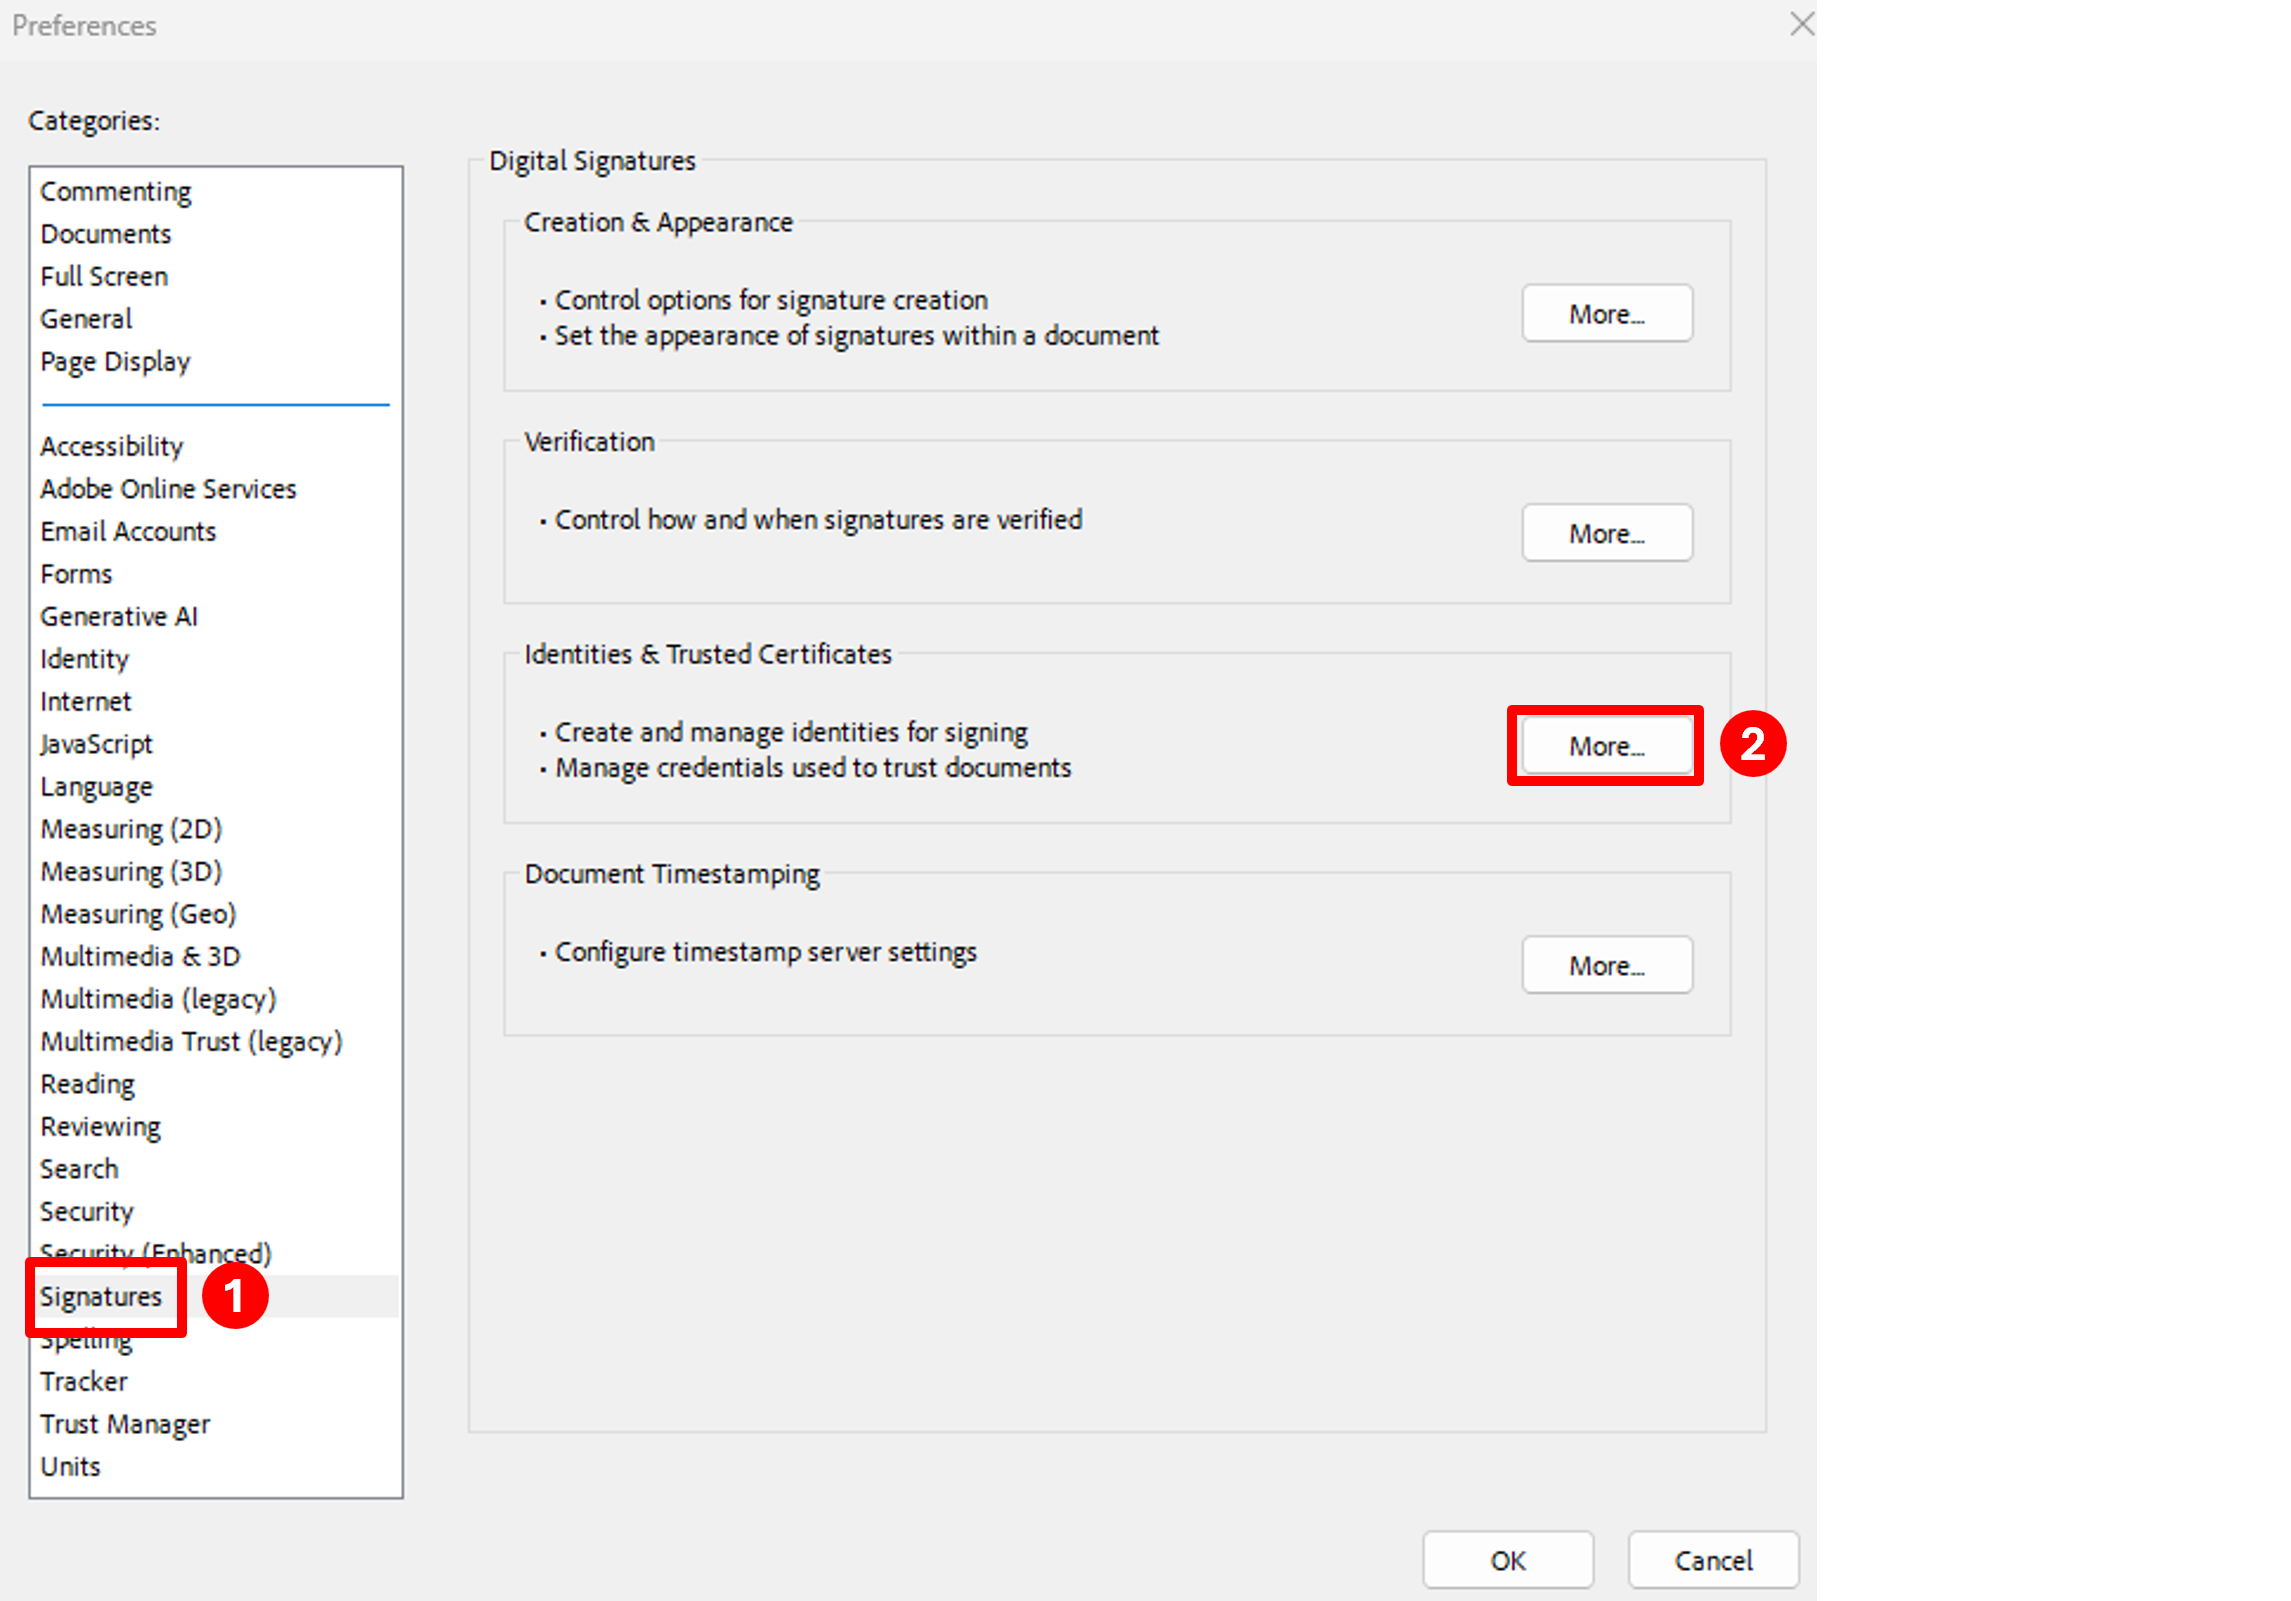This screenshot has width=2291, height=1601.
Task: Open More for Identities & Trusted Certificates
Action: 1606,746
